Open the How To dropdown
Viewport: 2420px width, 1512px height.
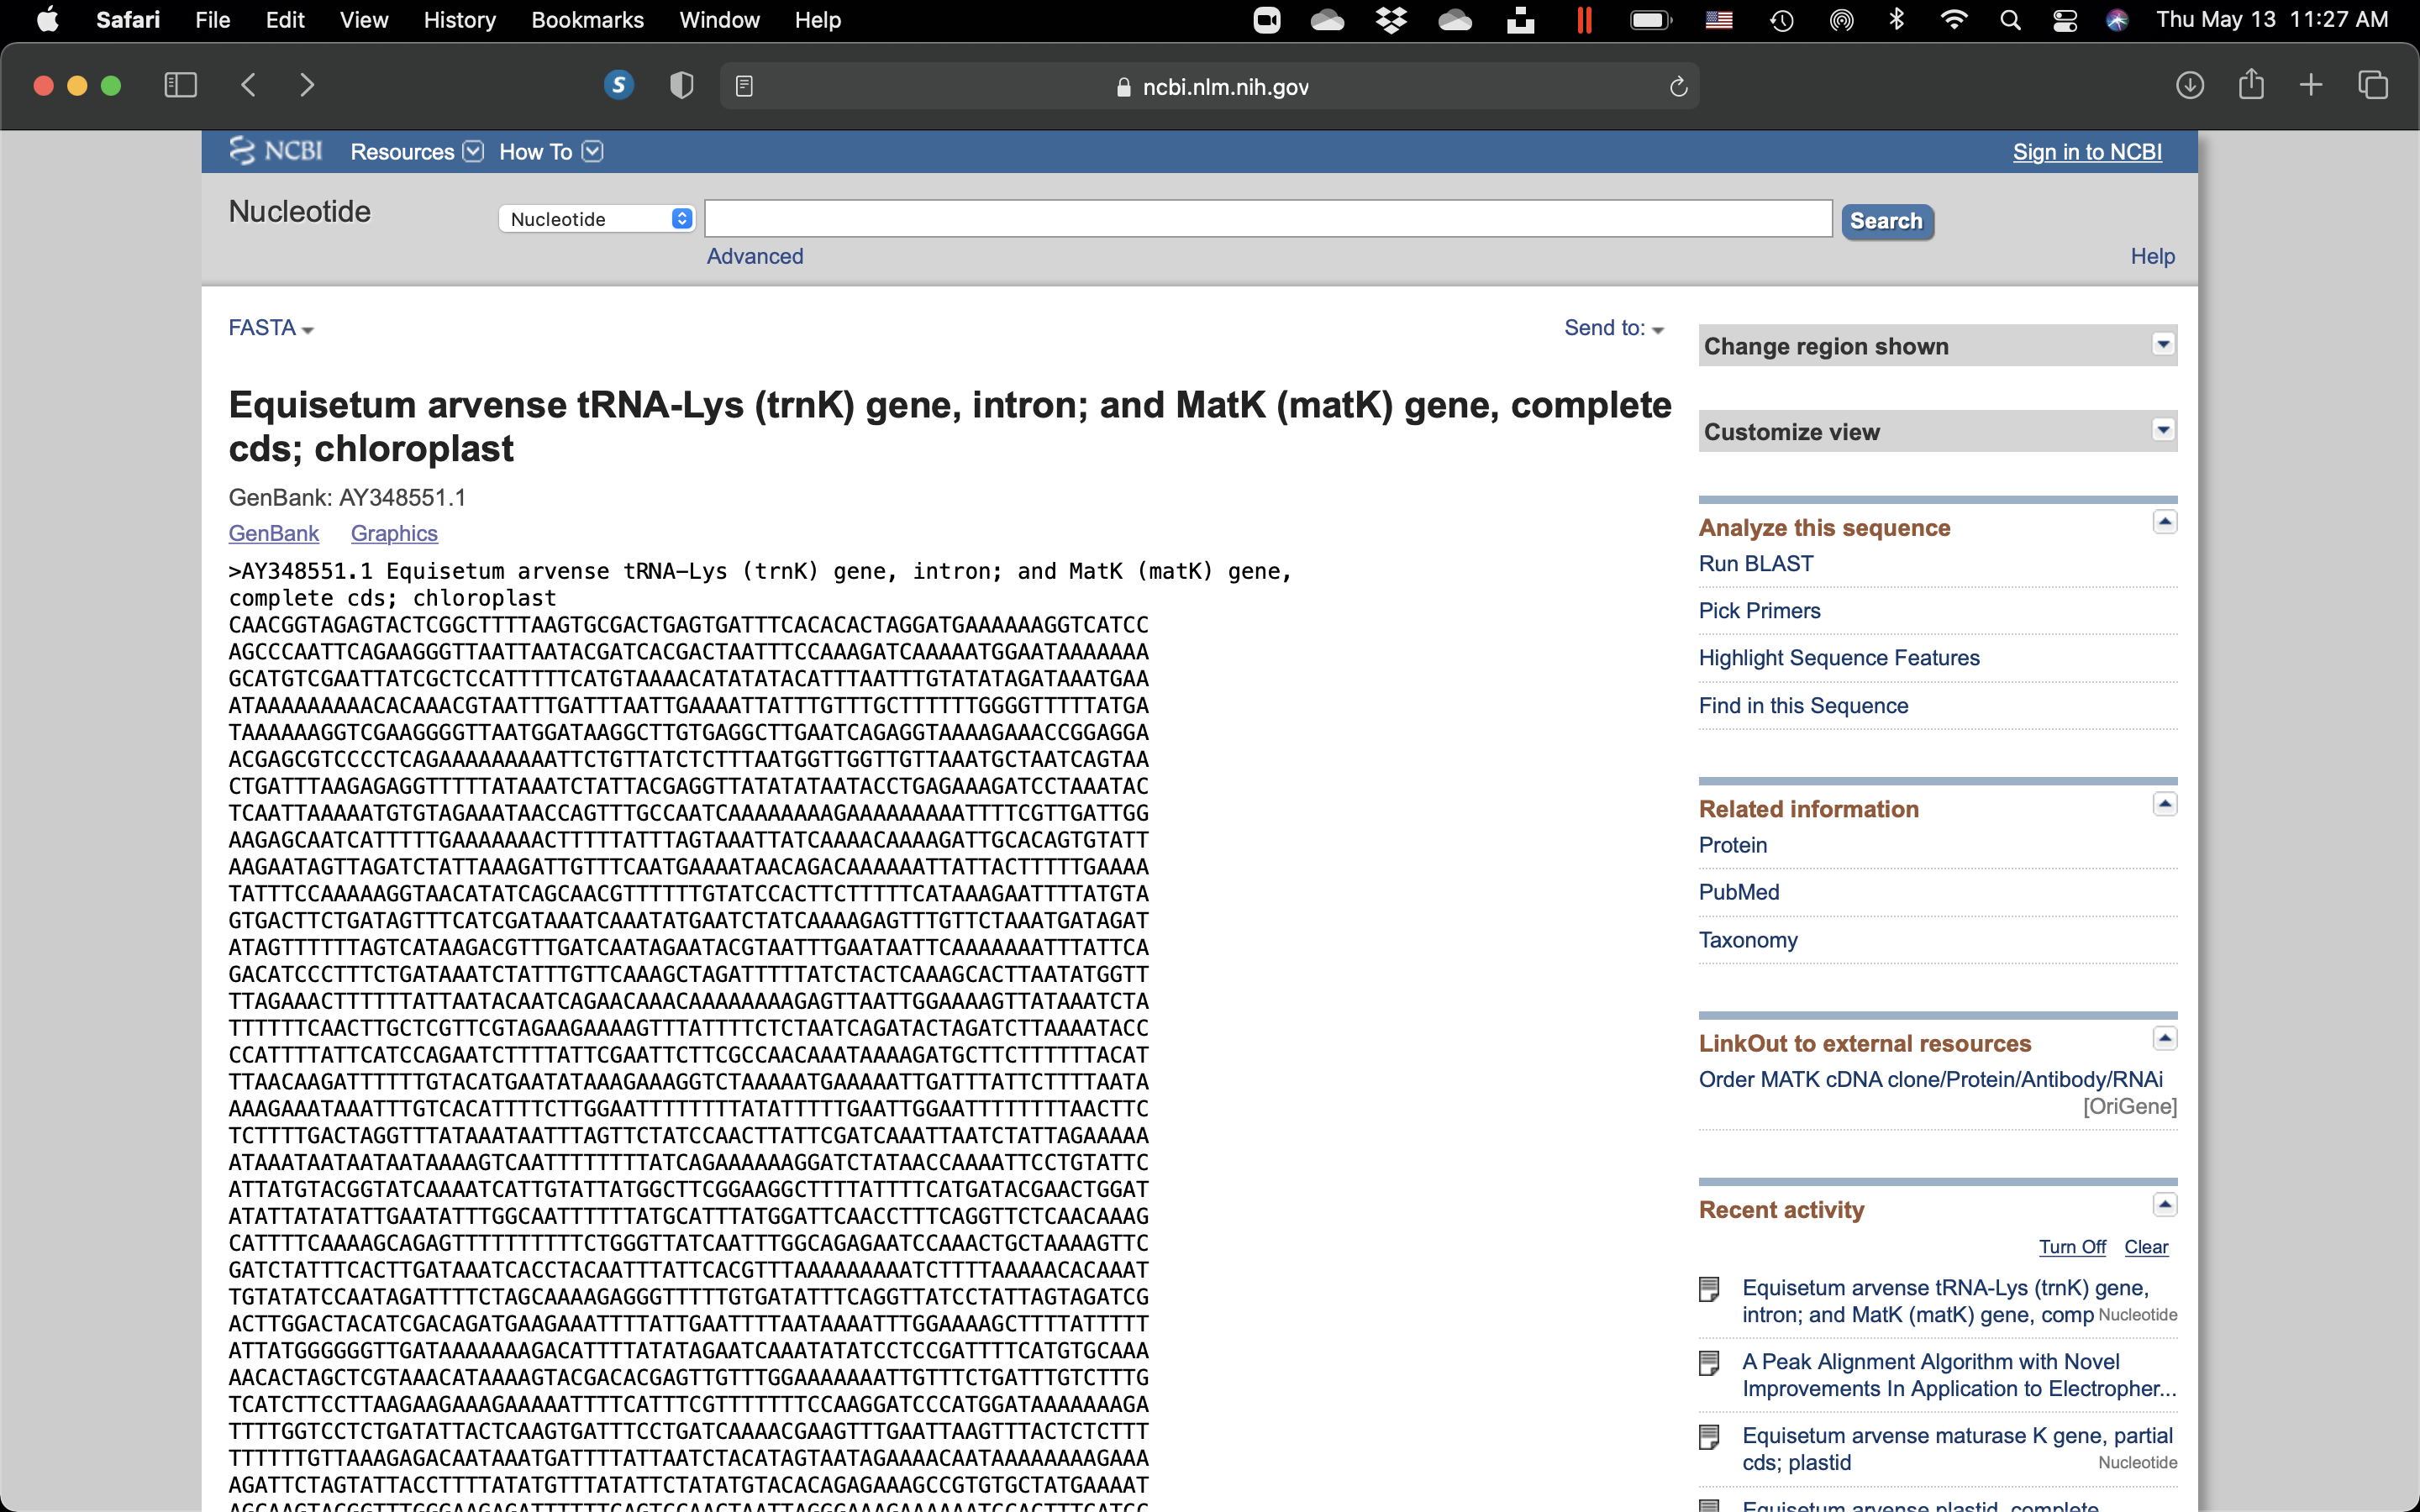pos(551,152)
